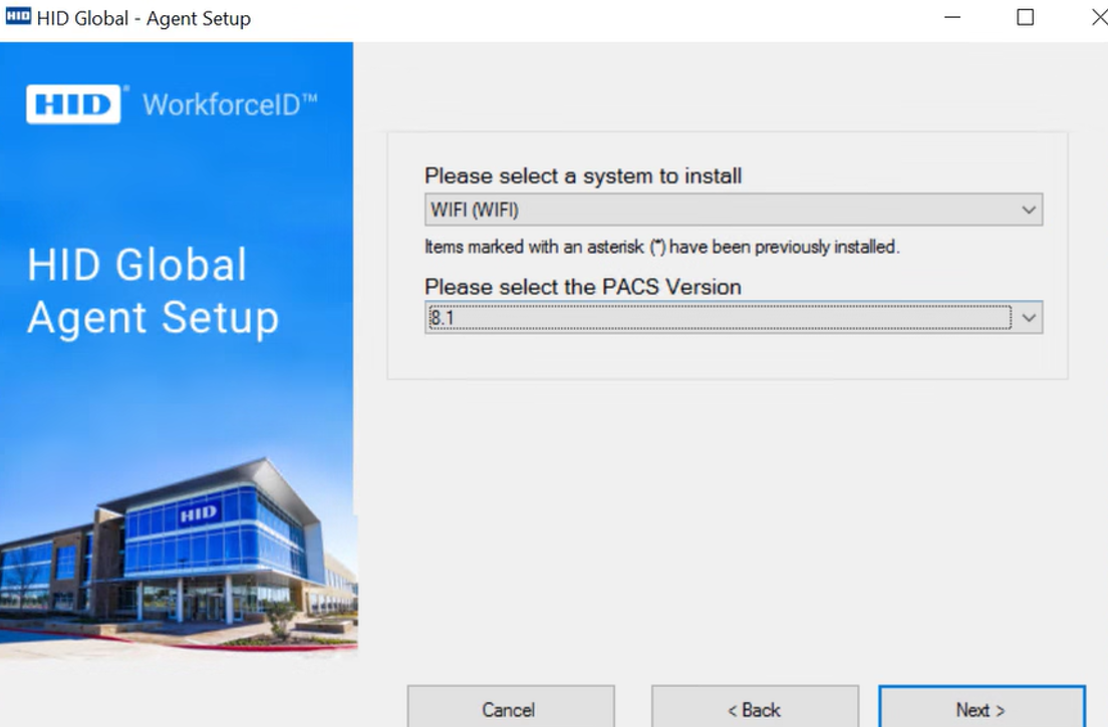Image resolution: width=1108 pixels, height=727 pixels.
Task: Click the 'Please select a system to install' label
Action: tap(583, 176)
